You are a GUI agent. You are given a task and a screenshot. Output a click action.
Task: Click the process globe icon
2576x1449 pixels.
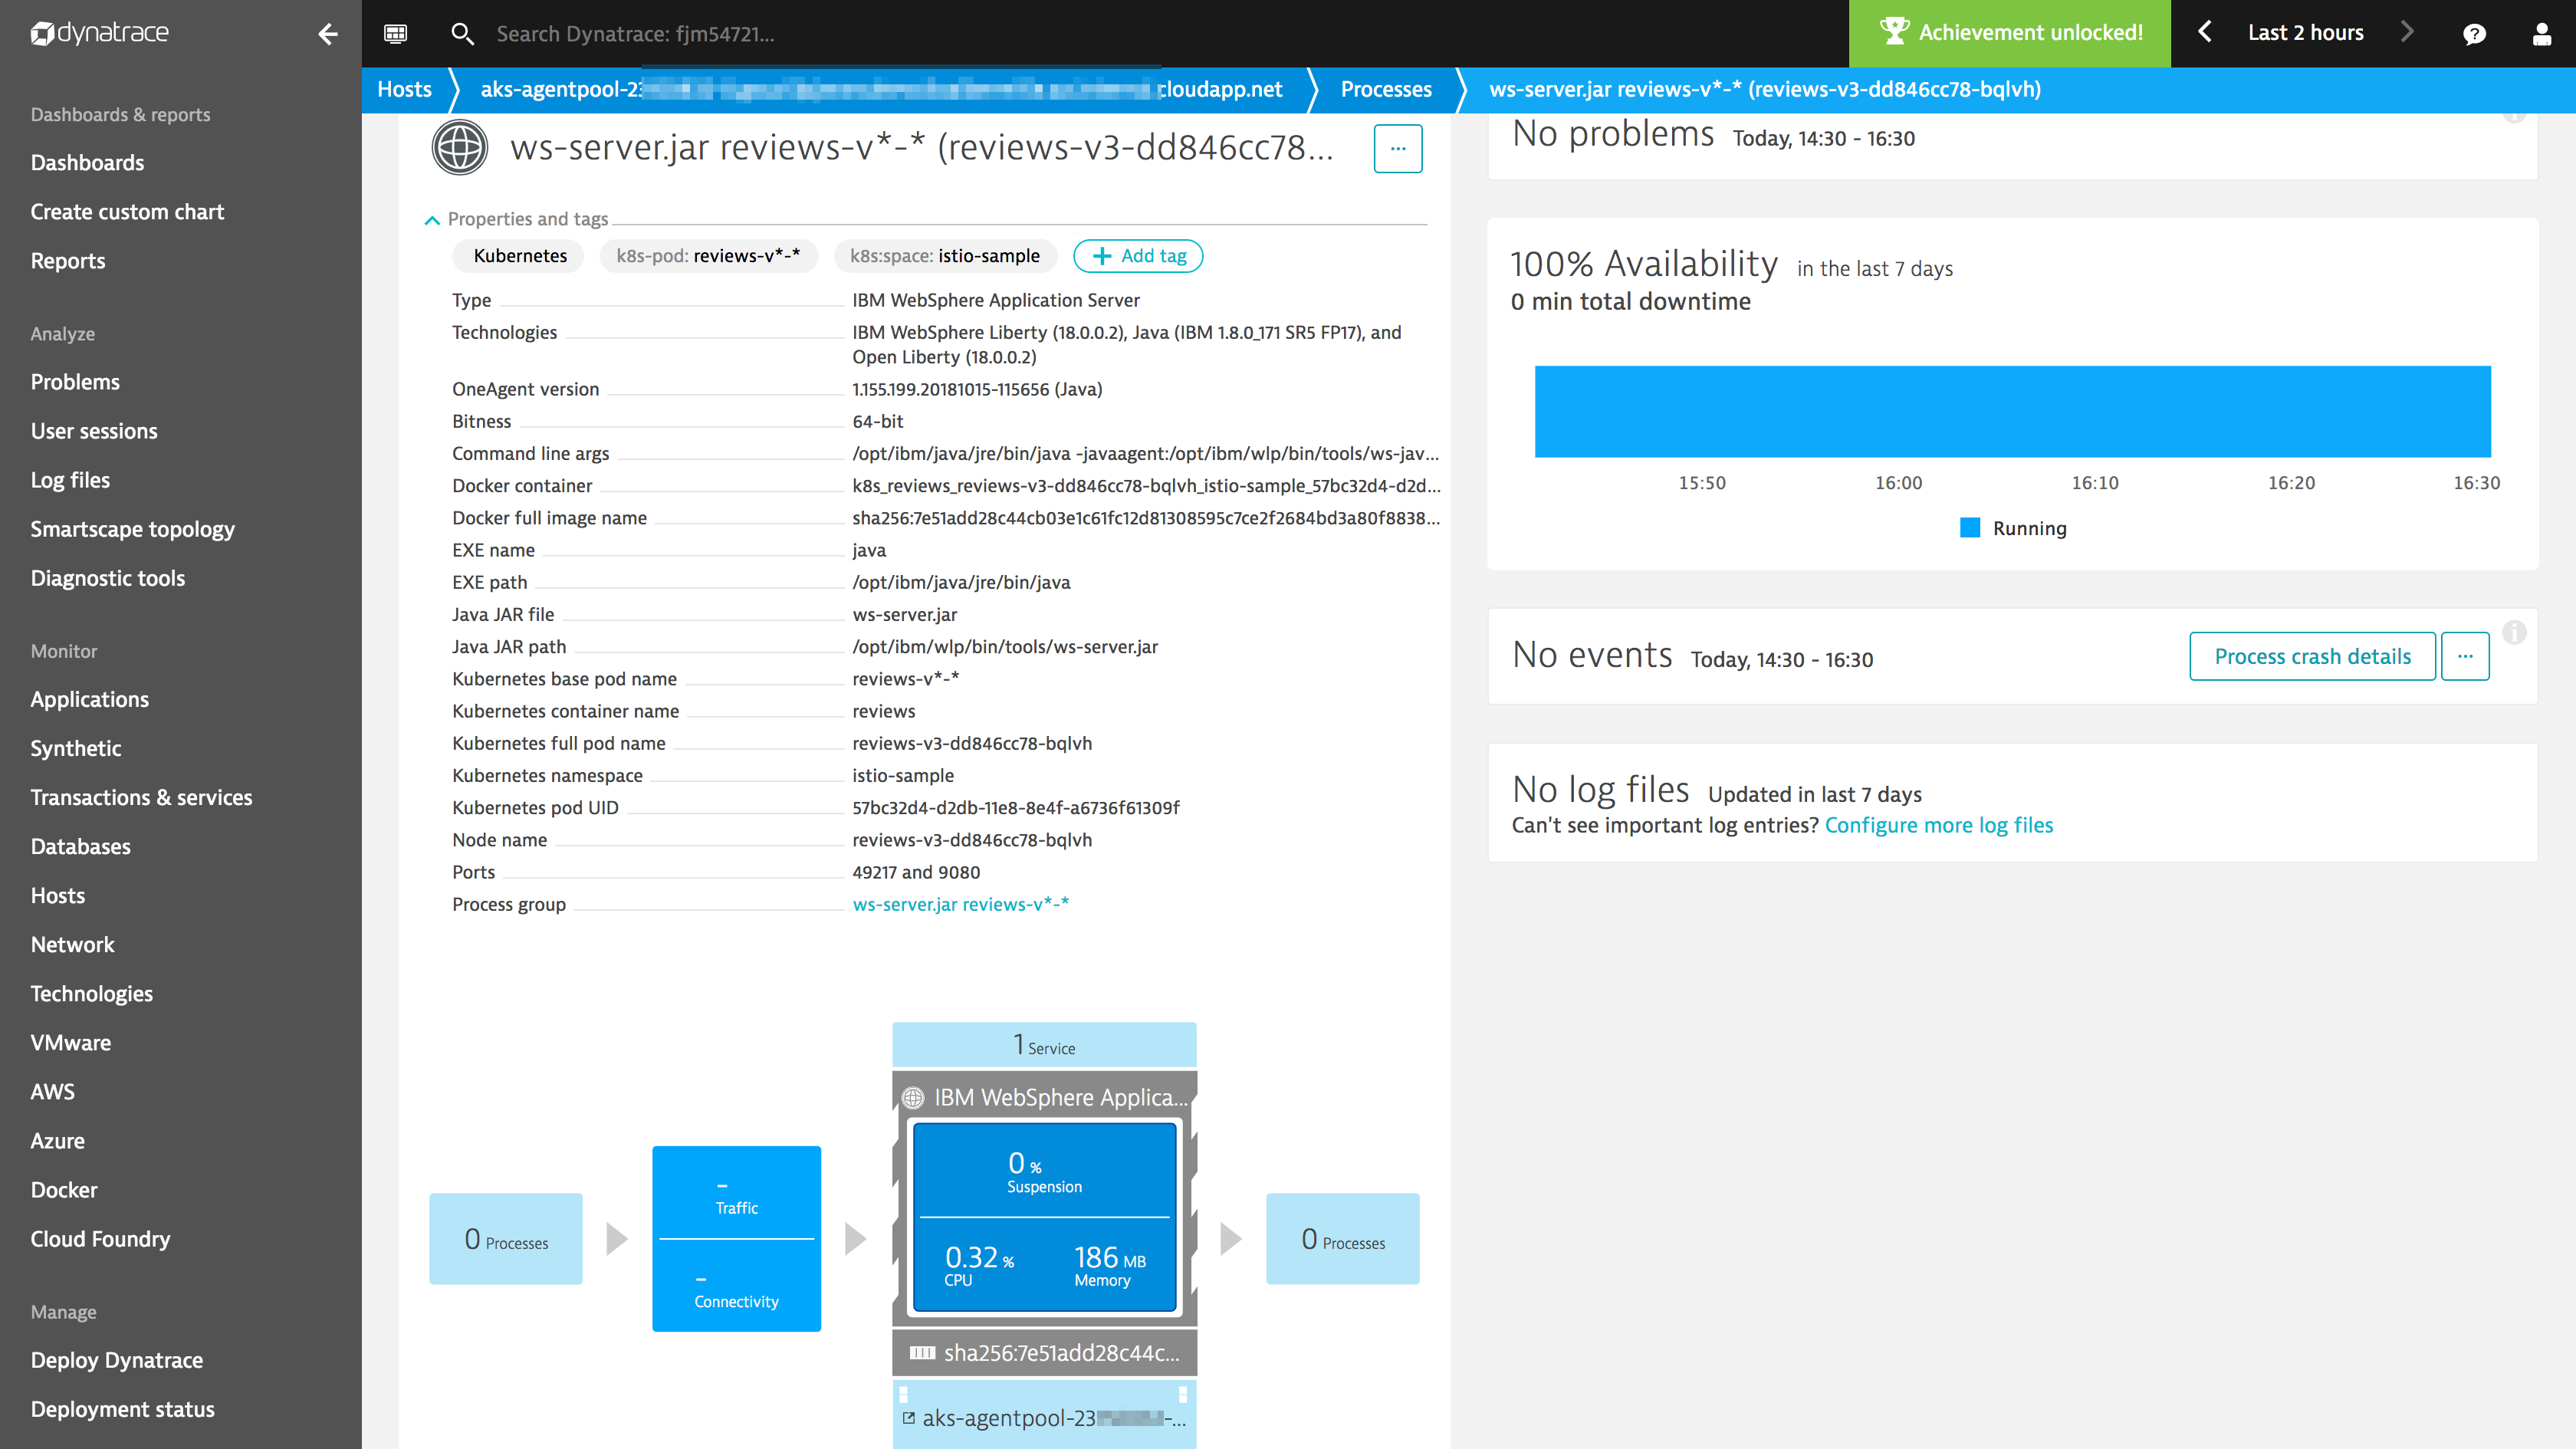[x=459, y=147]
